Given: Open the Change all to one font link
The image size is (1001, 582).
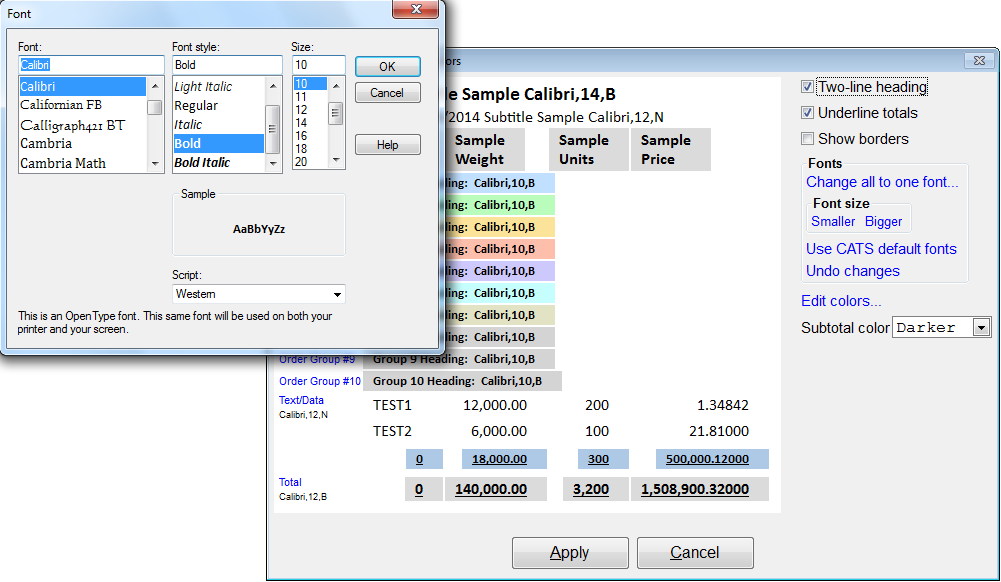Looking at the screenshot, I should 882,182.
